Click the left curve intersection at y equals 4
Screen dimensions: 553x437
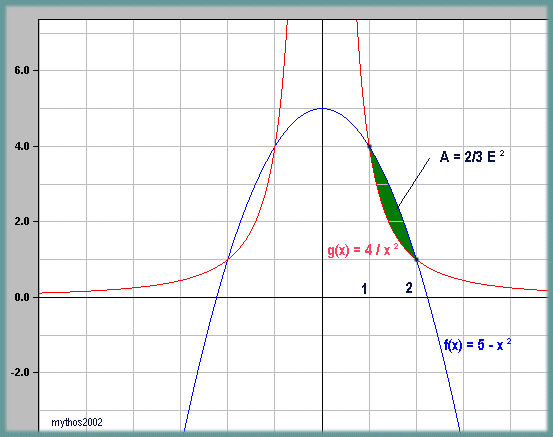(x=275, y=146)
